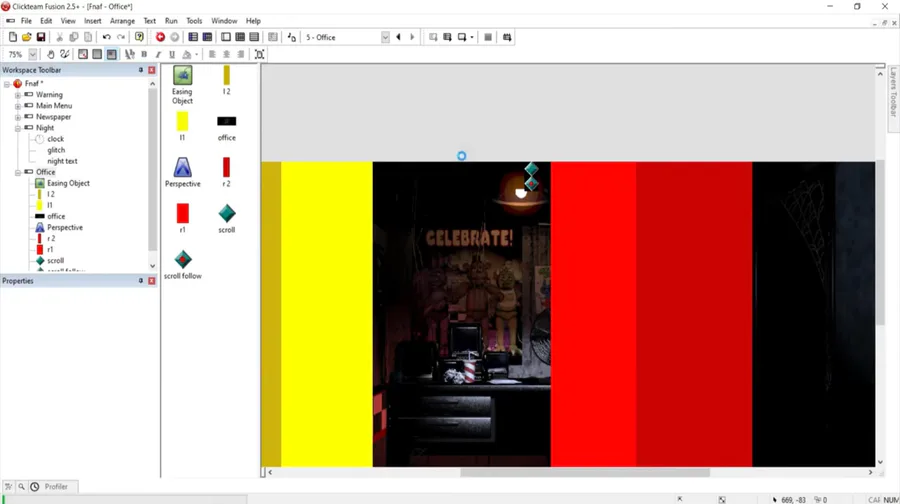Click the Undo arrow icon
This screenshot has width=900, height=504.
tap(106, 37)
